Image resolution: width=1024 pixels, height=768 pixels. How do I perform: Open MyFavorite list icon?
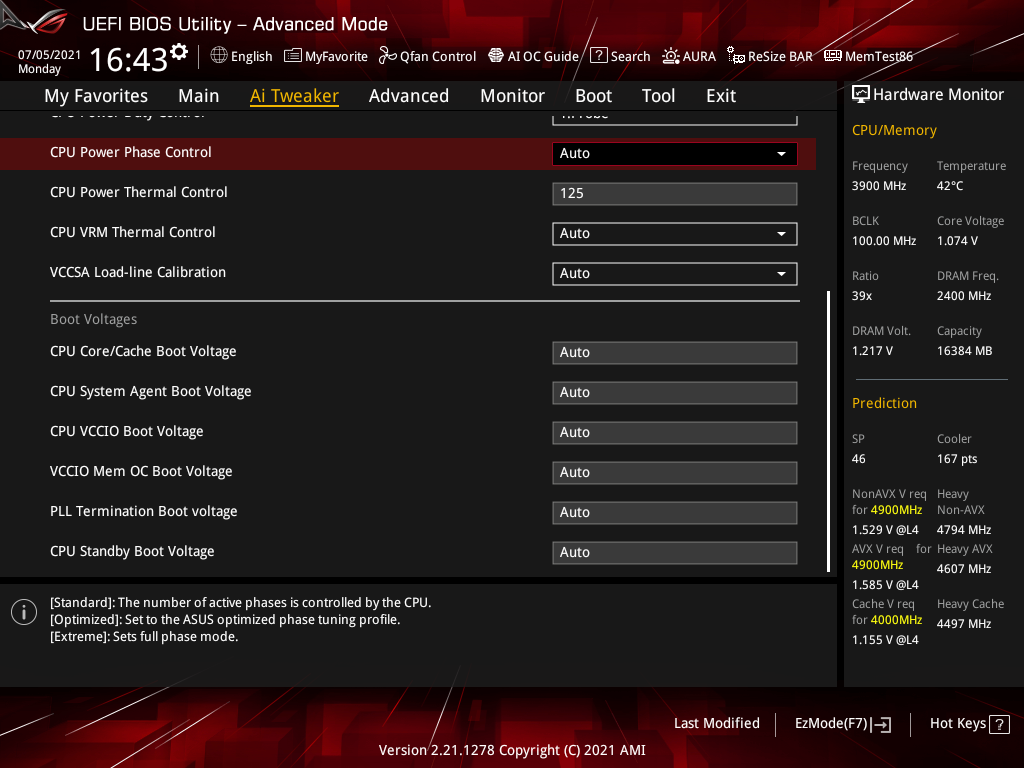tap(293, 56)
